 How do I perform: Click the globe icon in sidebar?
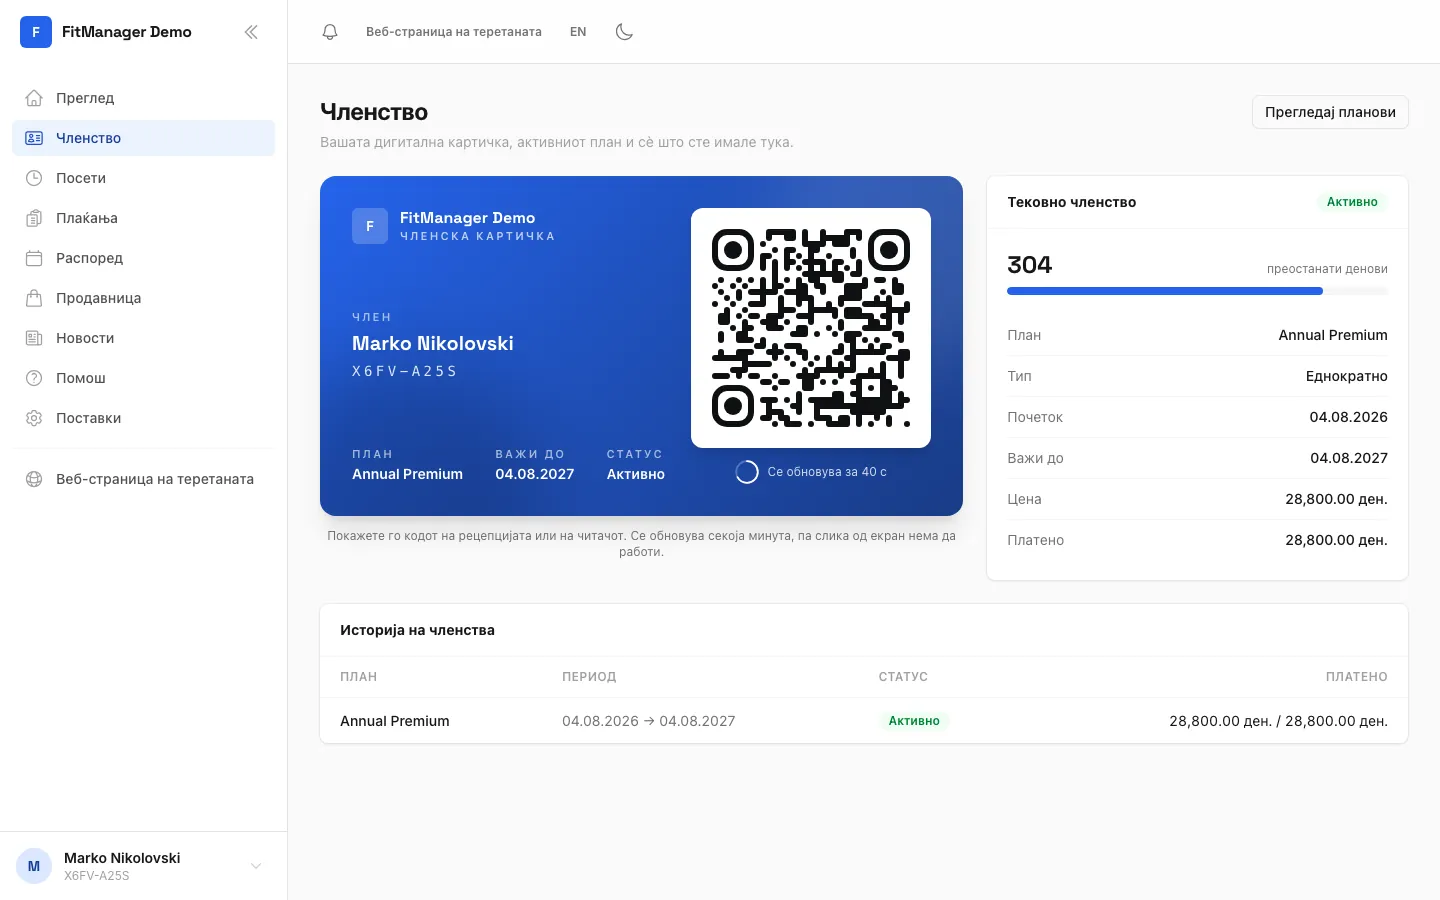(x=34, y=479)
